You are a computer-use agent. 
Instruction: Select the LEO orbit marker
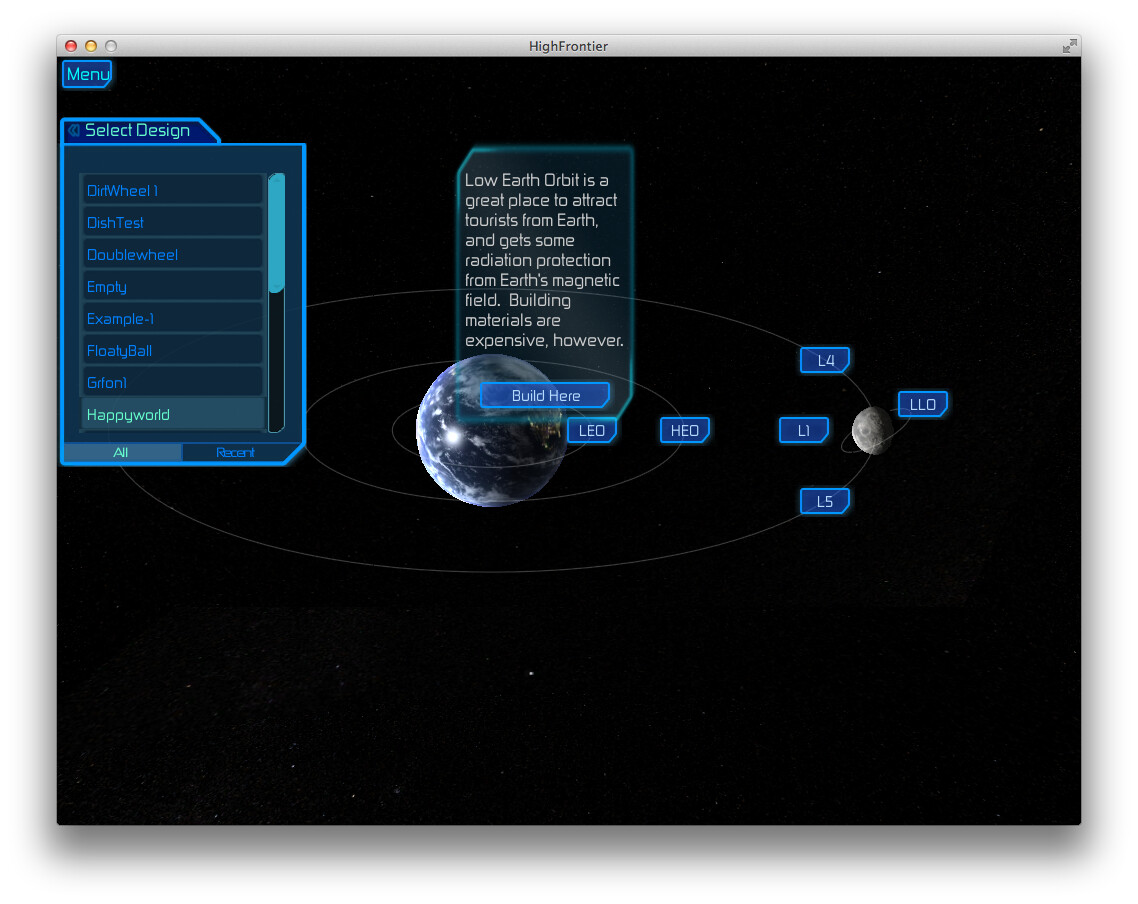[x=591, y=430]
